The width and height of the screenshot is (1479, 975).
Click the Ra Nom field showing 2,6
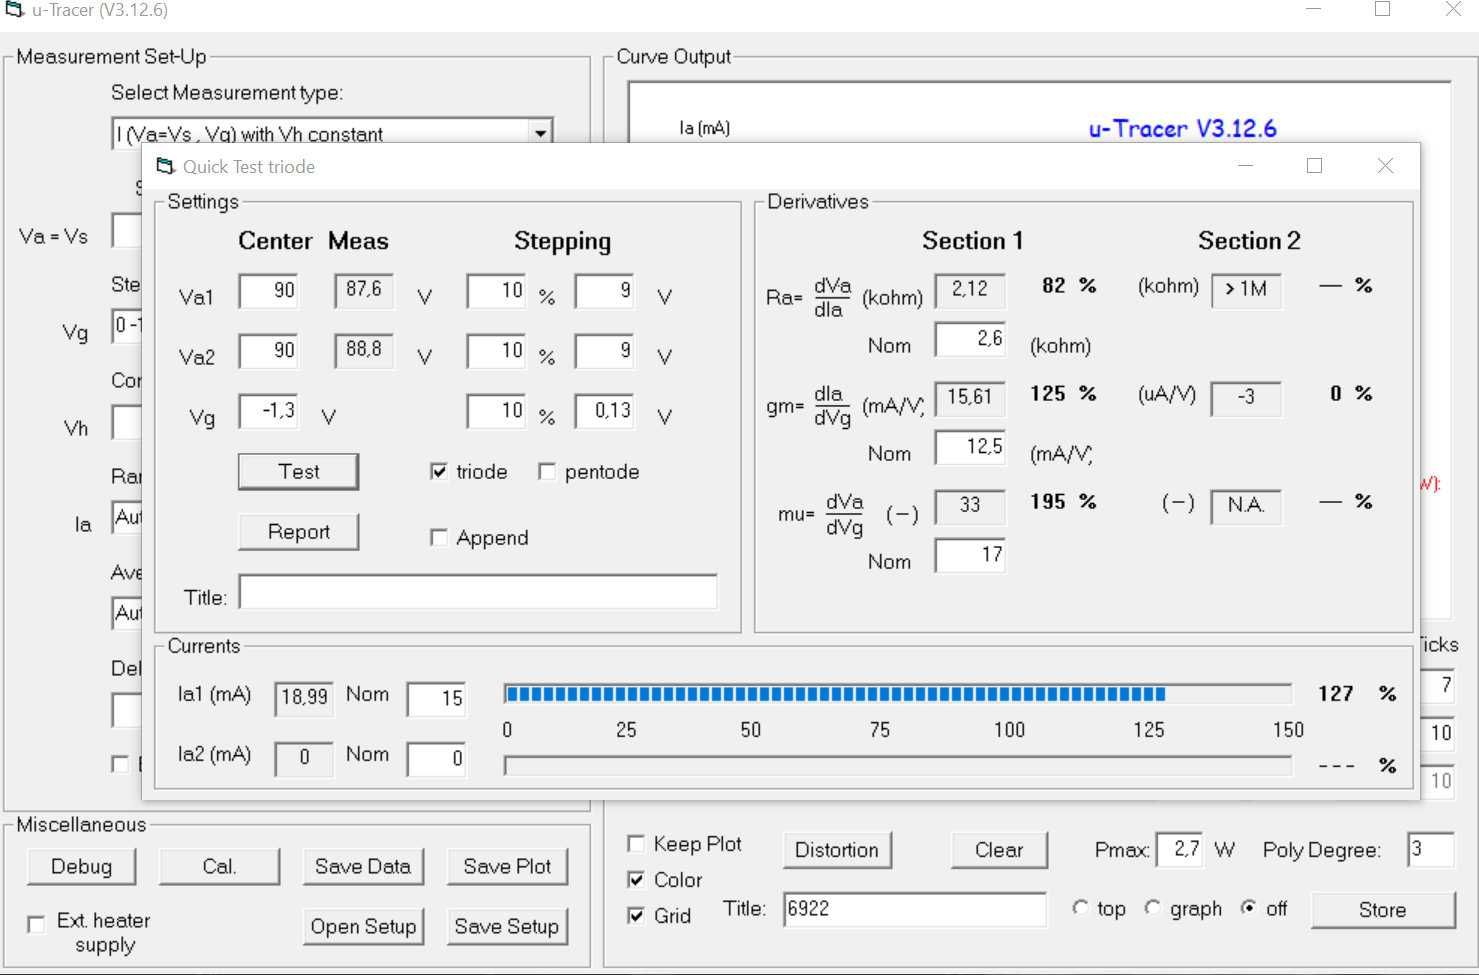click(x=969, y=339)
